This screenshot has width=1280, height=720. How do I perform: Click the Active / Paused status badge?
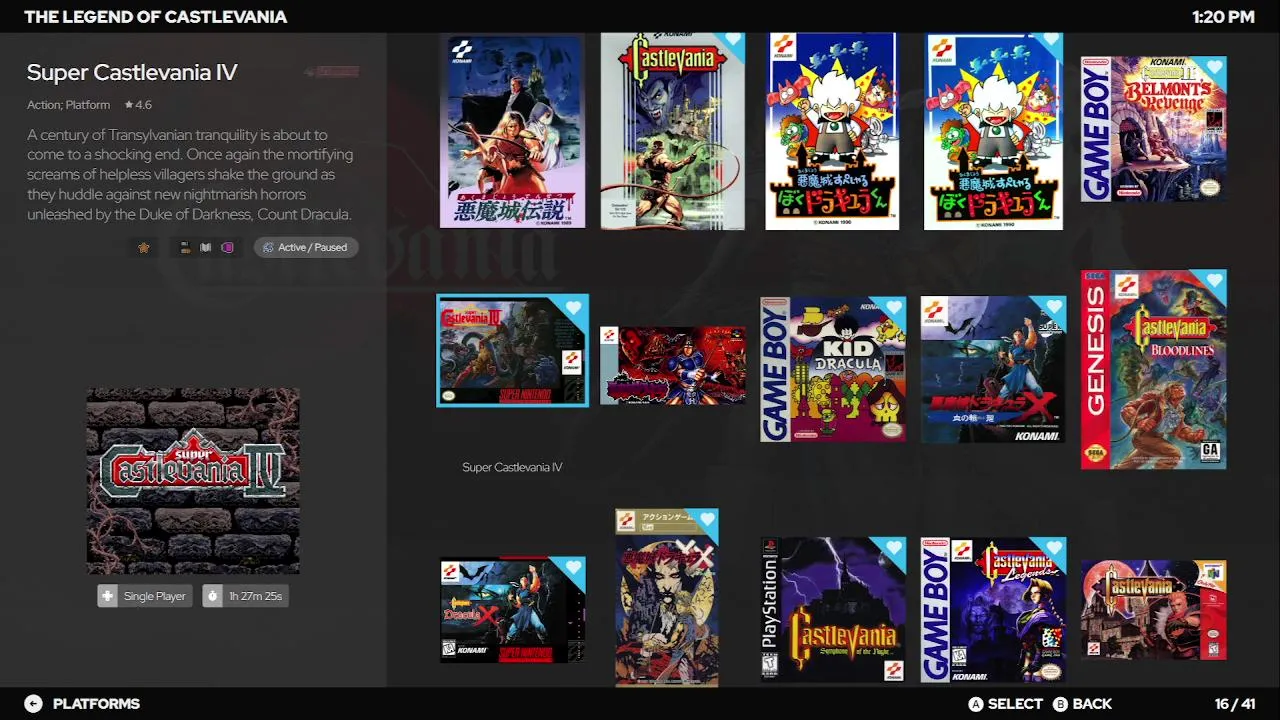click(x=306, y=247)
